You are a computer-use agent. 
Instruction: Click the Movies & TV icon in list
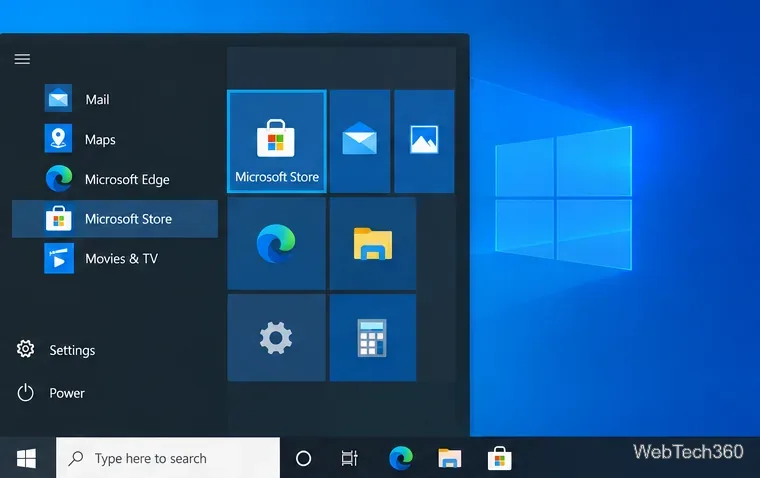(x=59, y=258)
